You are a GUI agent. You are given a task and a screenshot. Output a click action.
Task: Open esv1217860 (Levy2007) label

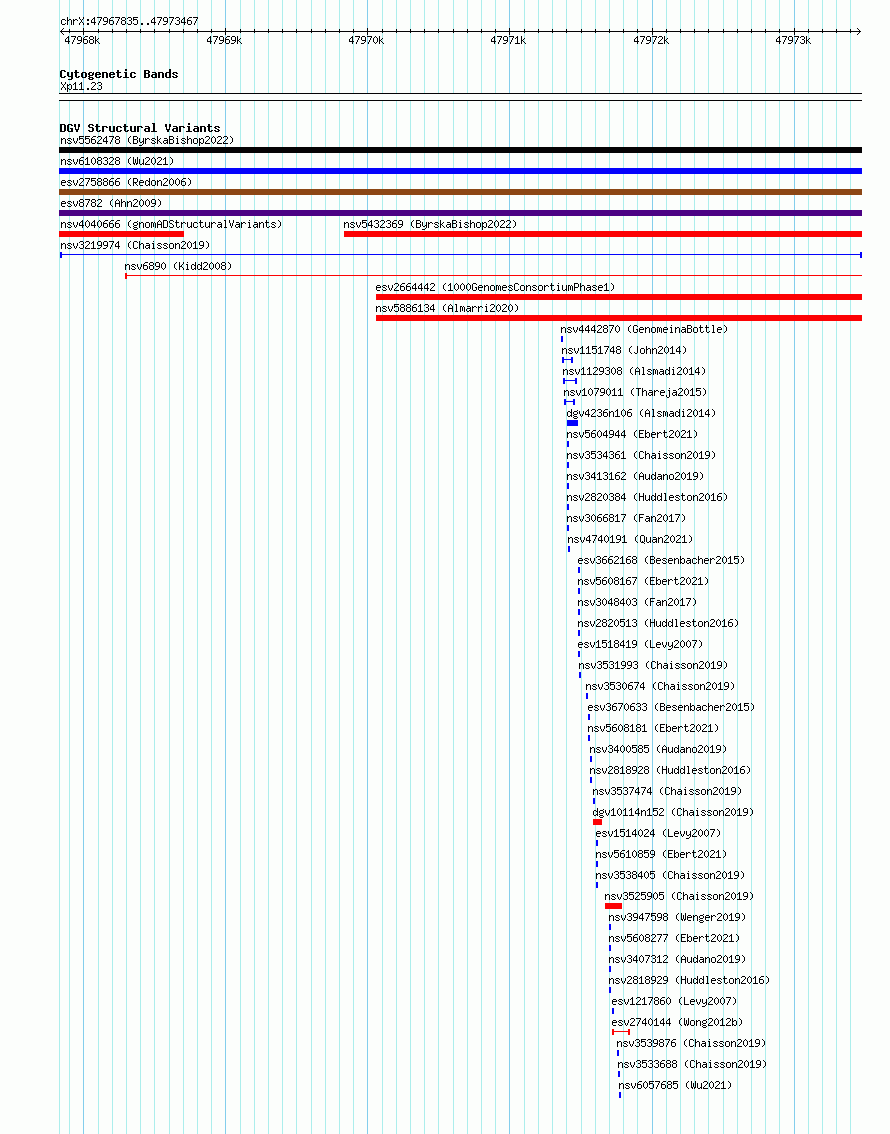pyautogui.click(x=674, y=1000)
